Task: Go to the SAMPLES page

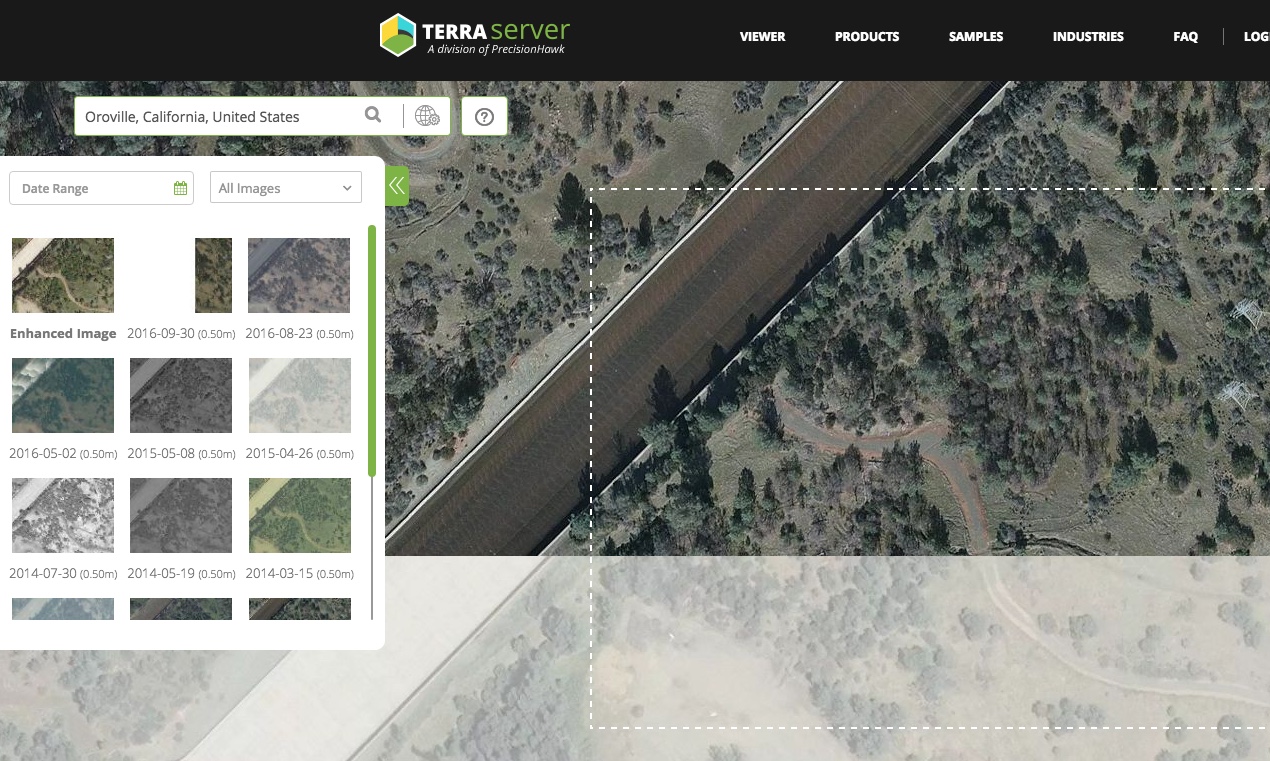Action: [976, 37]
